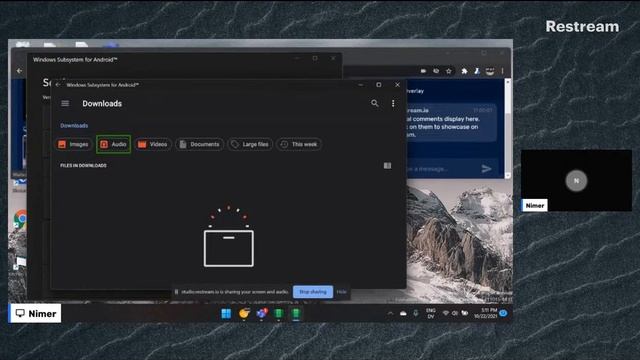Hide the screen sharing notification bar
Viewport: 640px width, 360px height.
click(x=342, y=292)
